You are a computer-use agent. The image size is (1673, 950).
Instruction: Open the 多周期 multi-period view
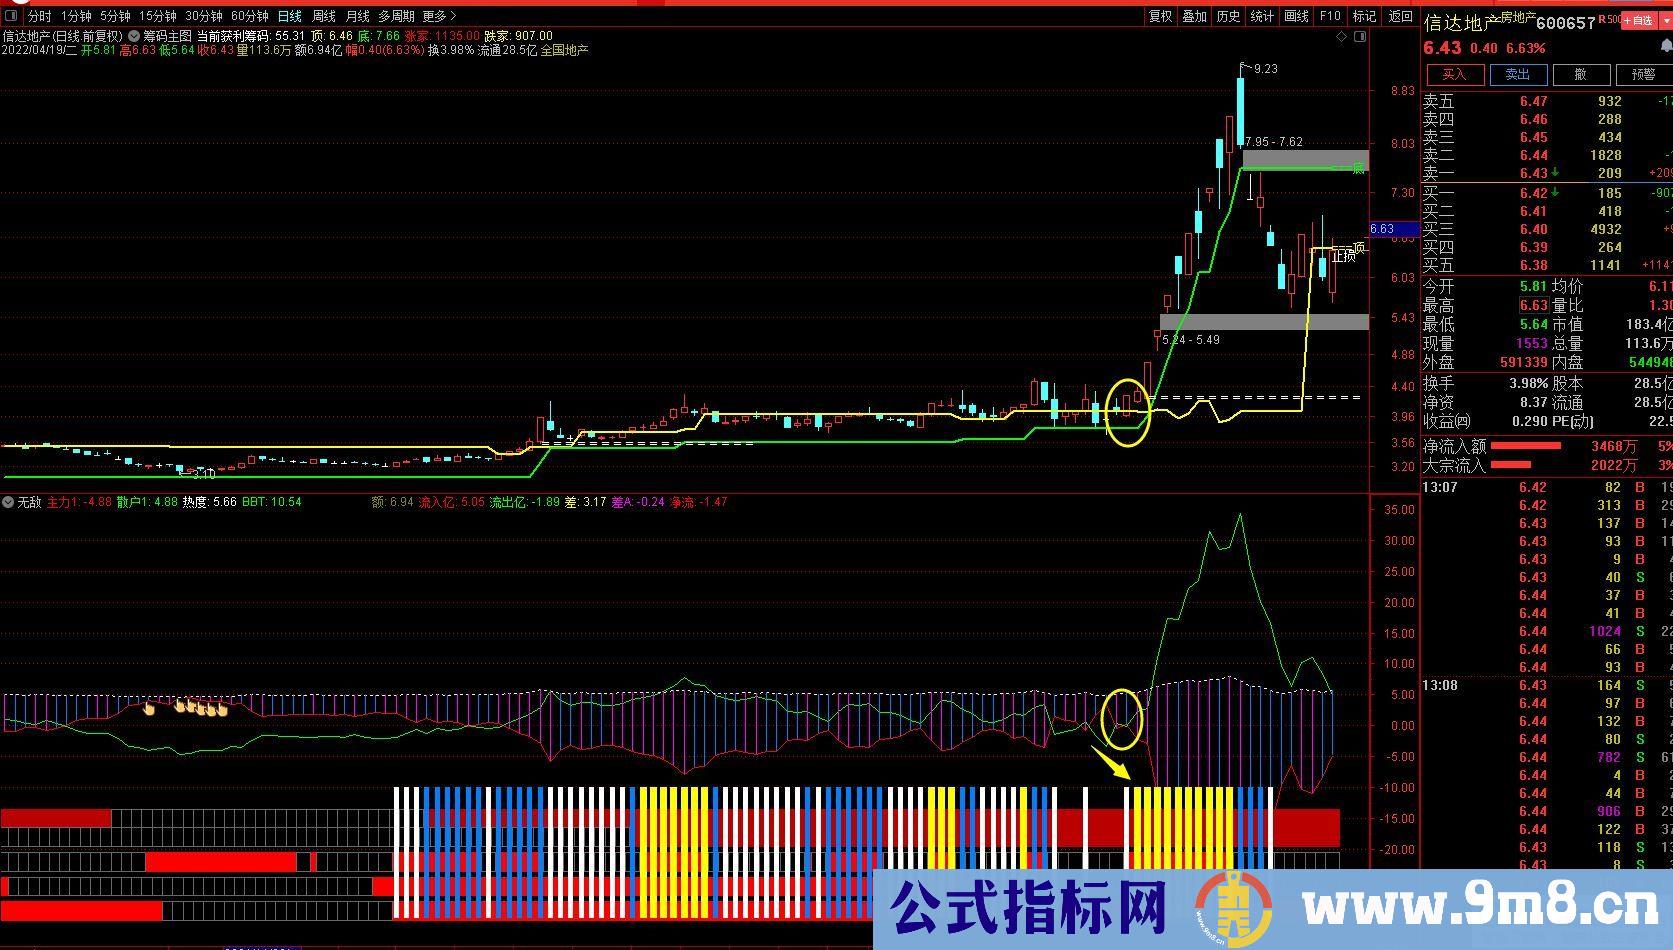click(x=396, y=16)
